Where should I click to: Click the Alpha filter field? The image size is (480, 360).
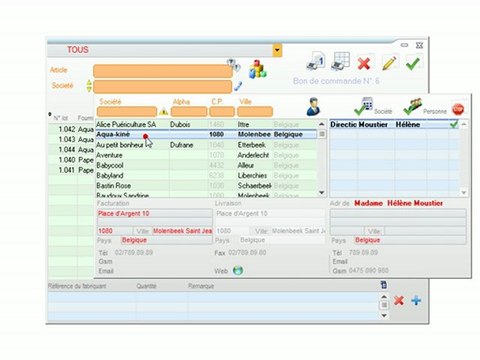pyautogui.click(x=189, y=112)
